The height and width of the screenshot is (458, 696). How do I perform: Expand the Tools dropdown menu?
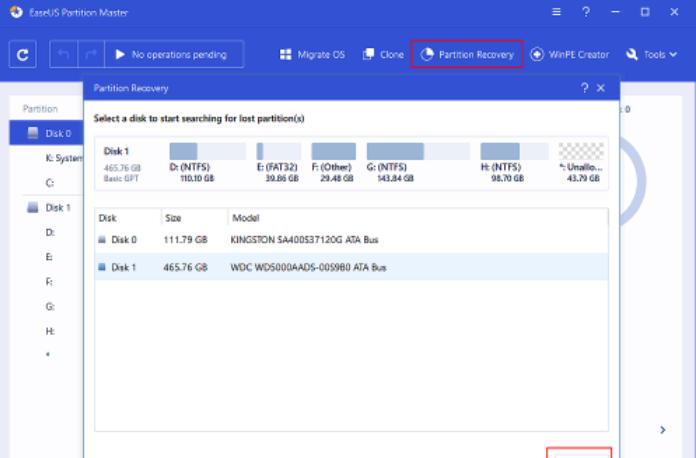click(651, 55)
